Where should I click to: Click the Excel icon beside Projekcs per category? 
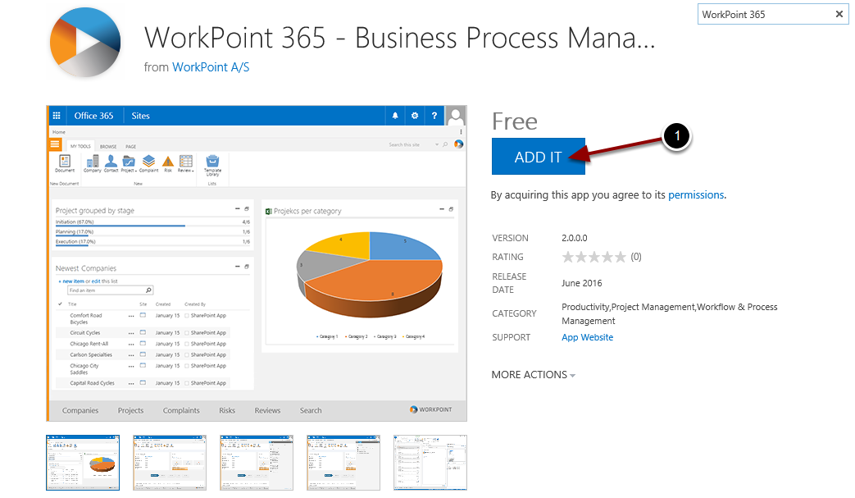pos(268,211)
